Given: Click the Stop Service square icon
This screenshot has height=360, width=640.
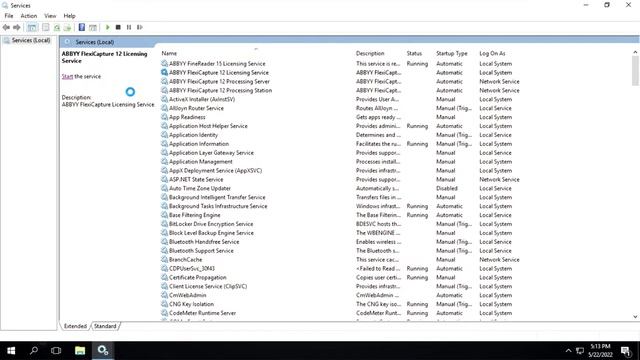Looking at the screenshot, I should coord(118,27).
